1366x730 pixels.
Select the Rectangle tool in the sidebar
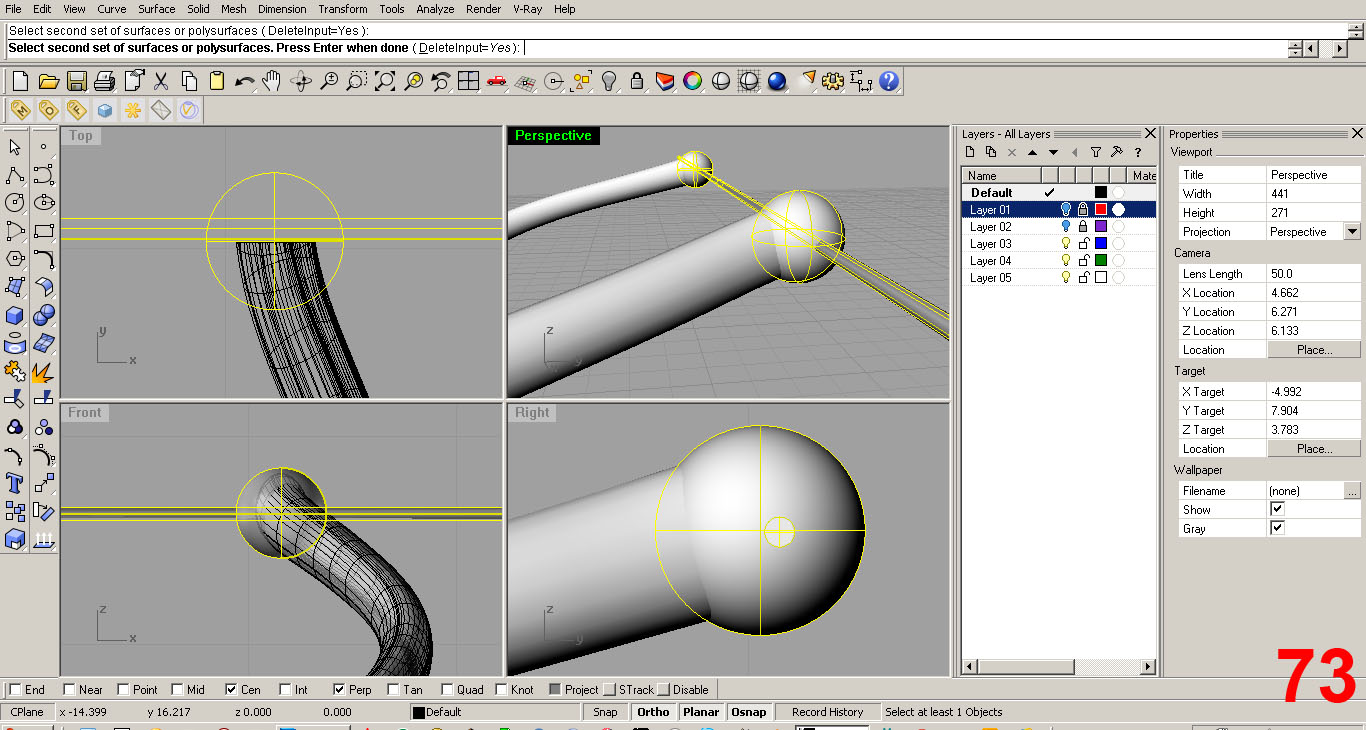[43, 231]
